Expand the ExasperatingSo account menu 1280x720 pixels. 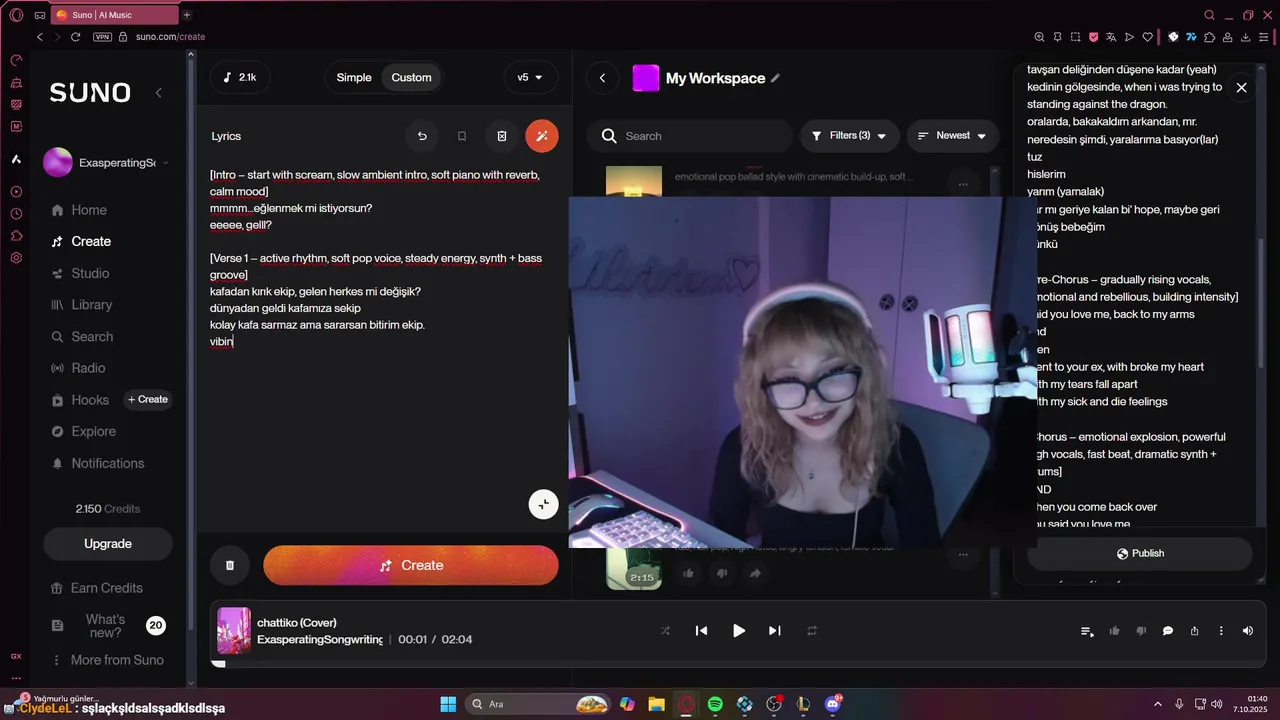[x=108, y=162]
